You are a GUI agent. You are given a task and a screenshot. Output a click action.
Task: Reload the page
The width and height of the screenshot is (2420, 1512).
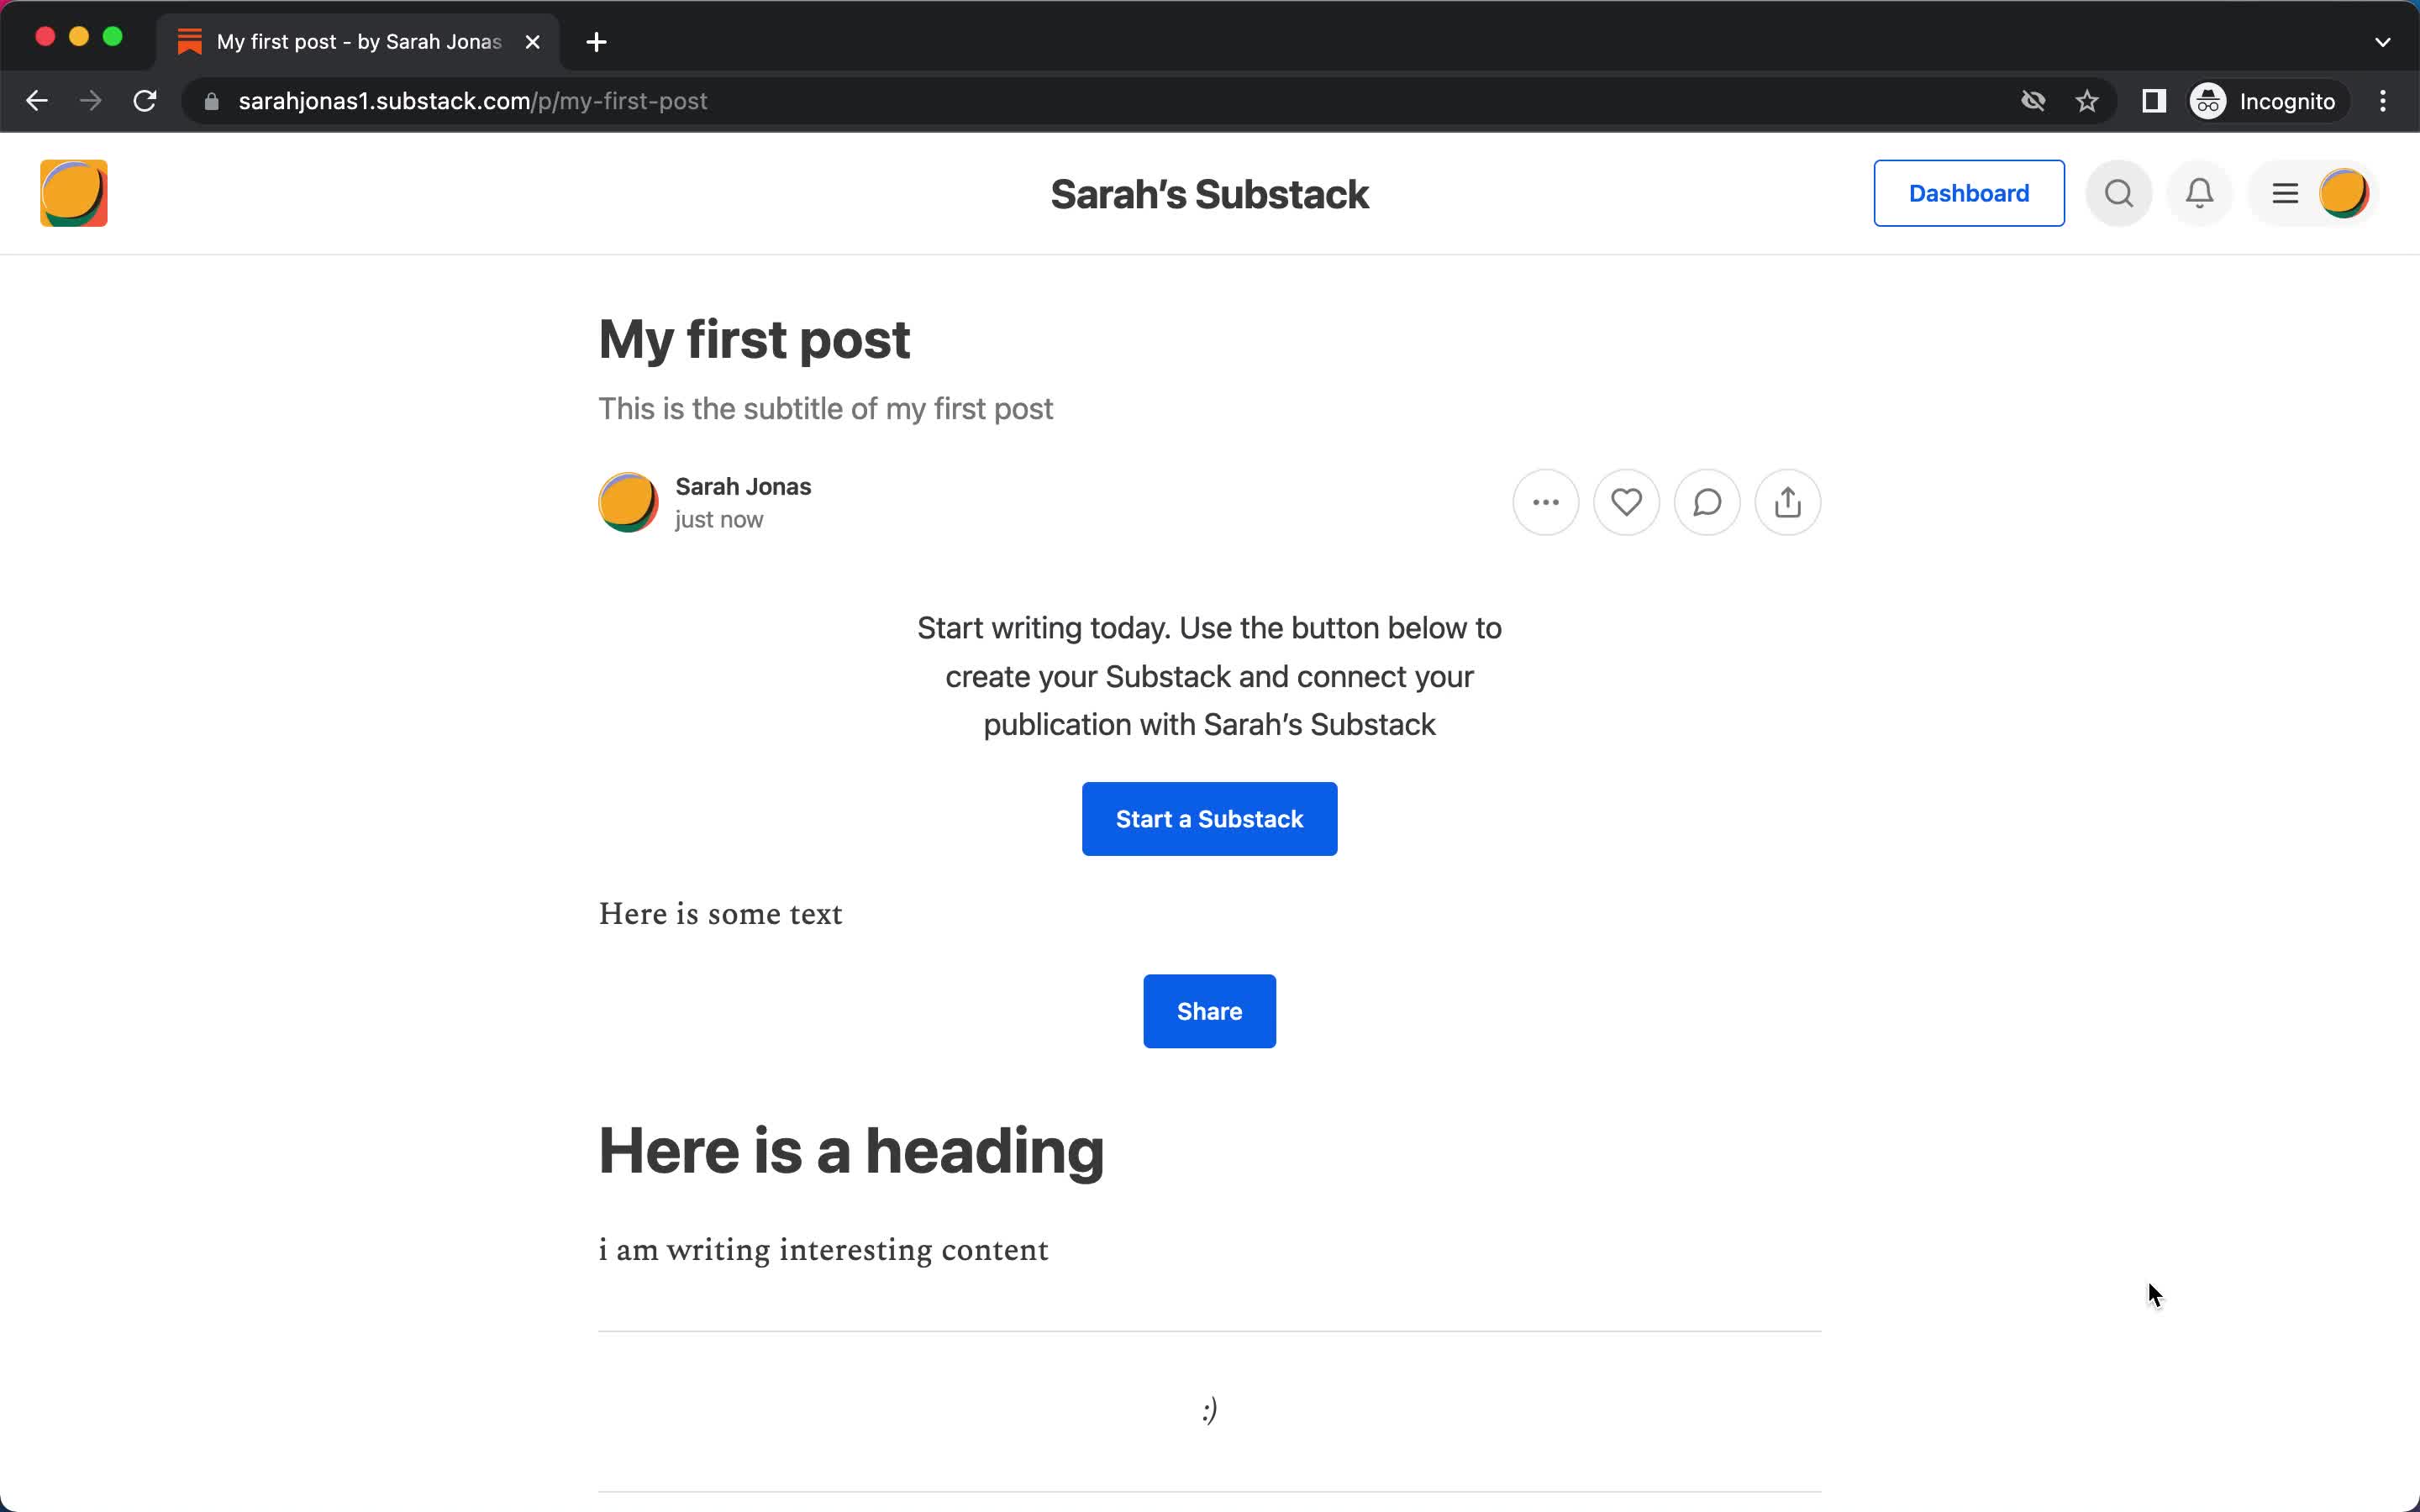145,101
